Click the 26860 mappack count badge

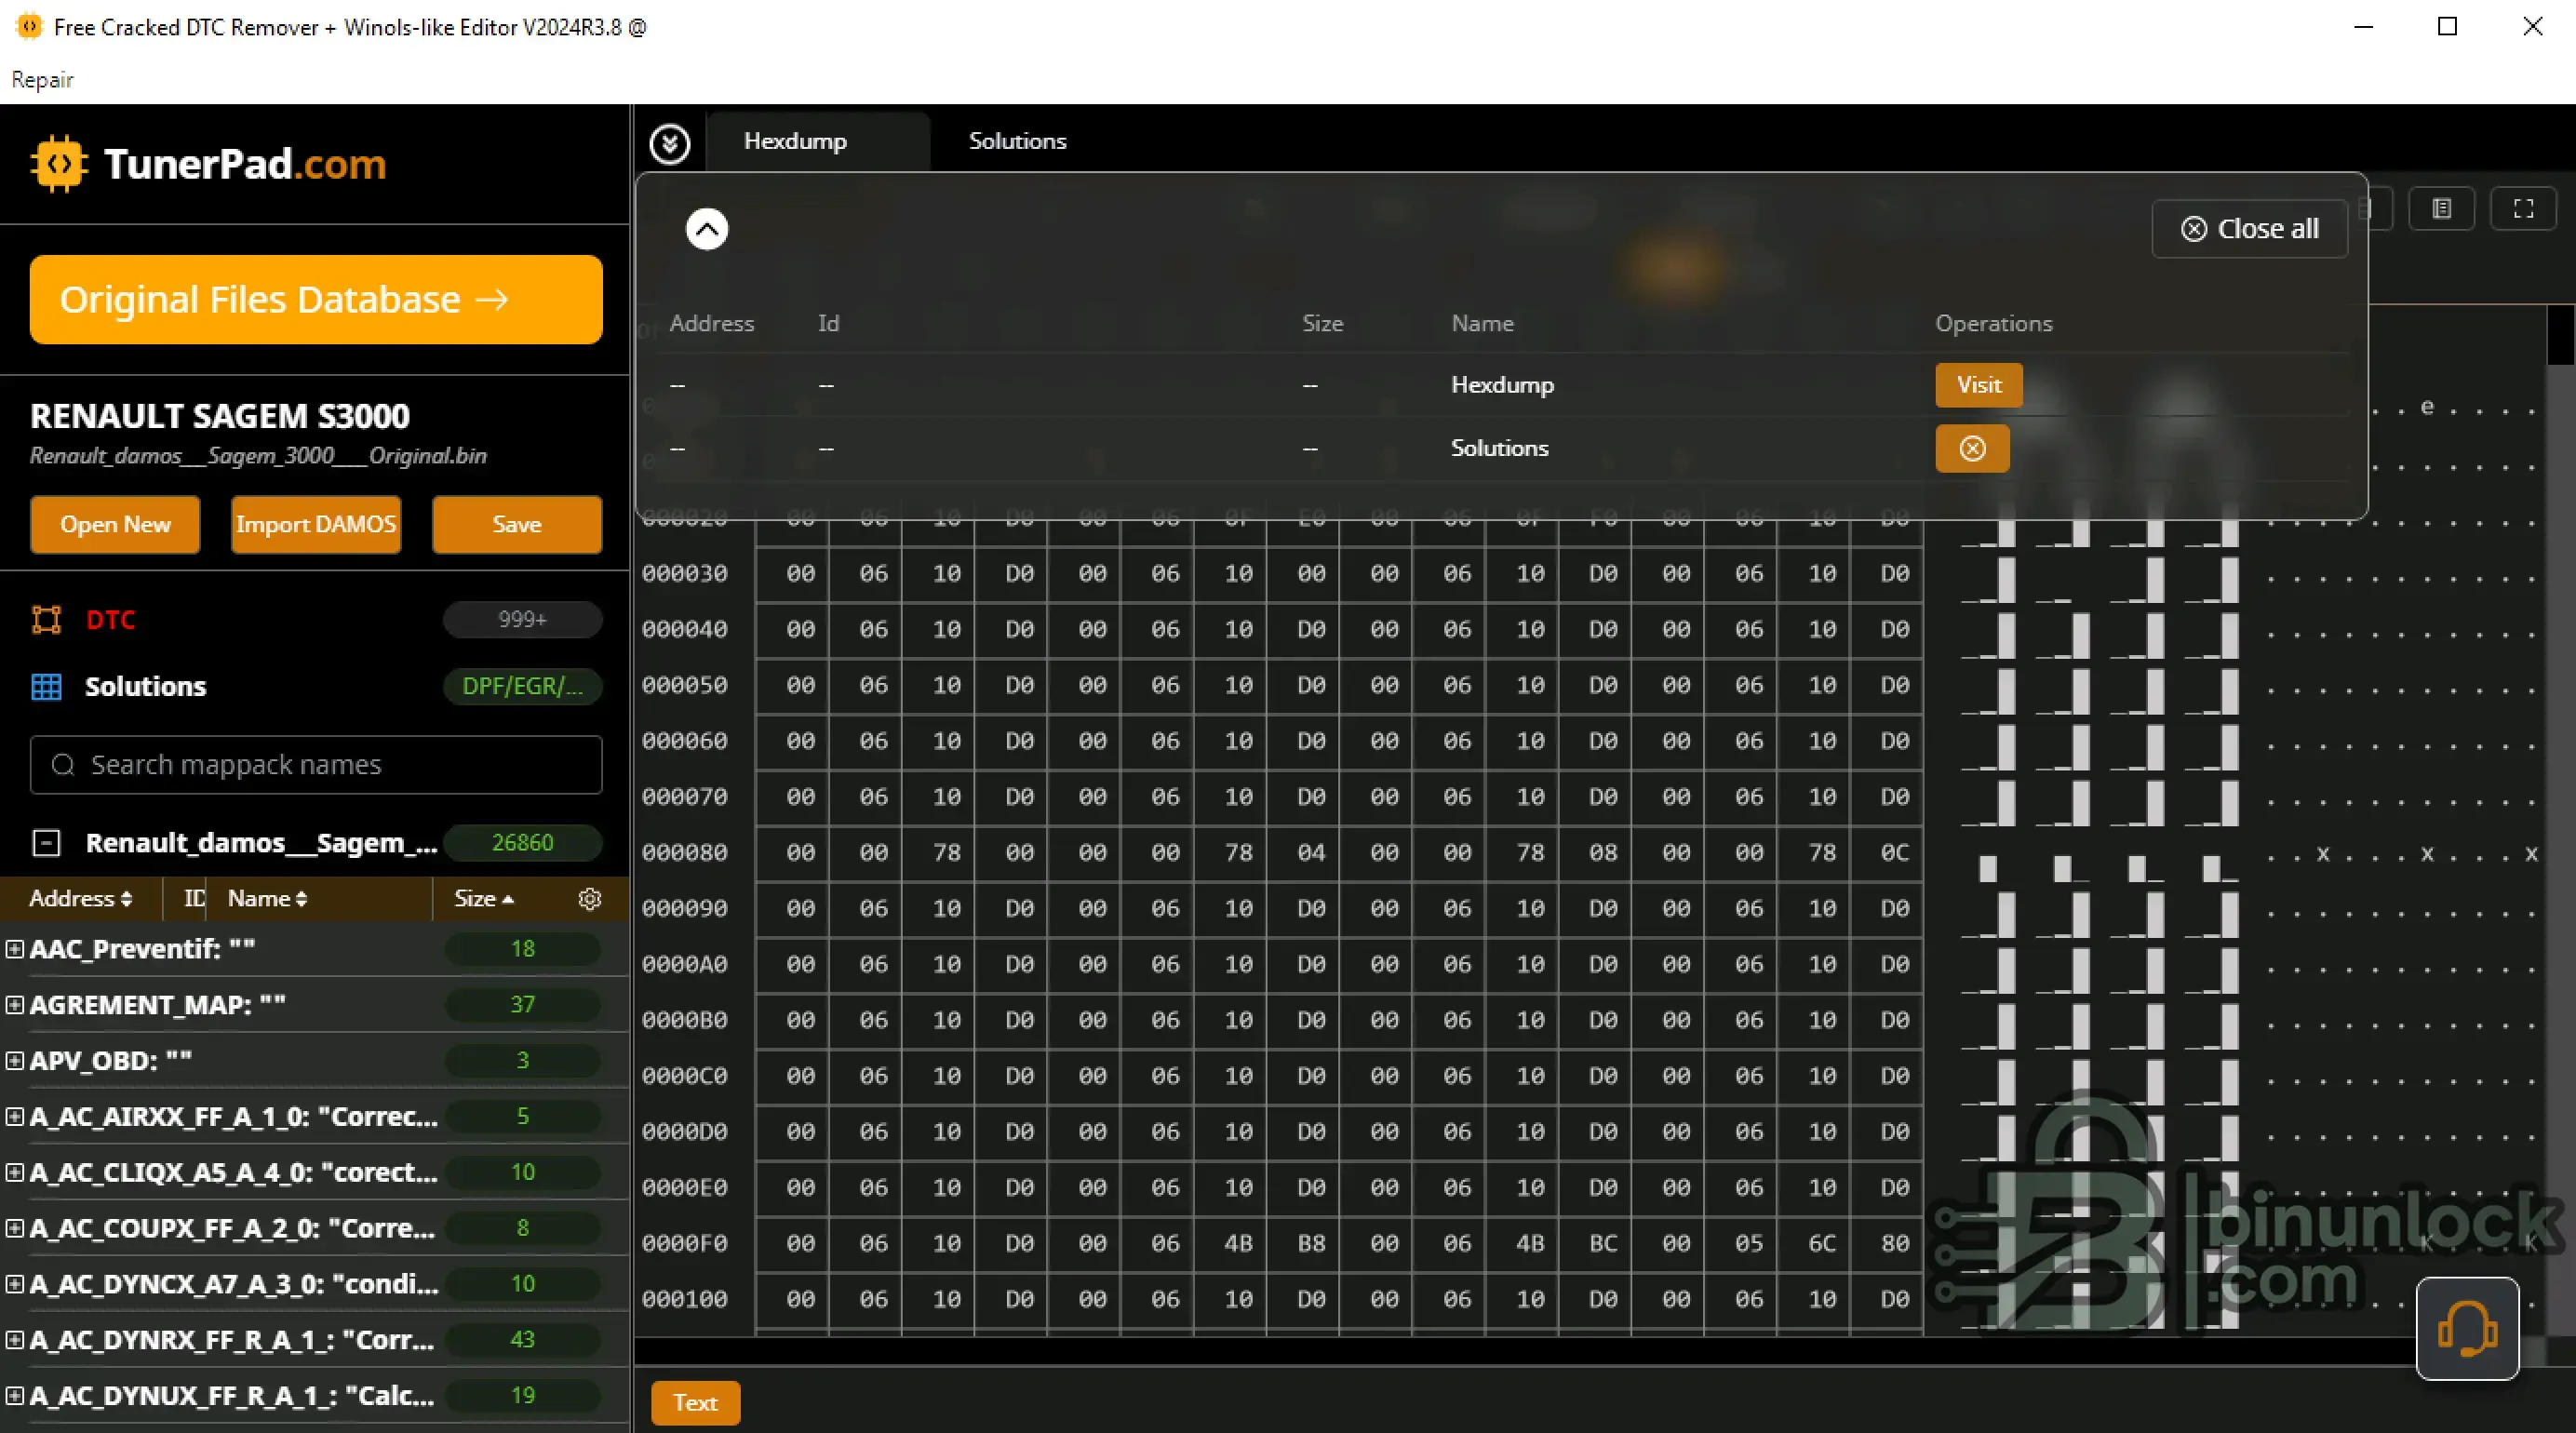click(x=523, y=843)
